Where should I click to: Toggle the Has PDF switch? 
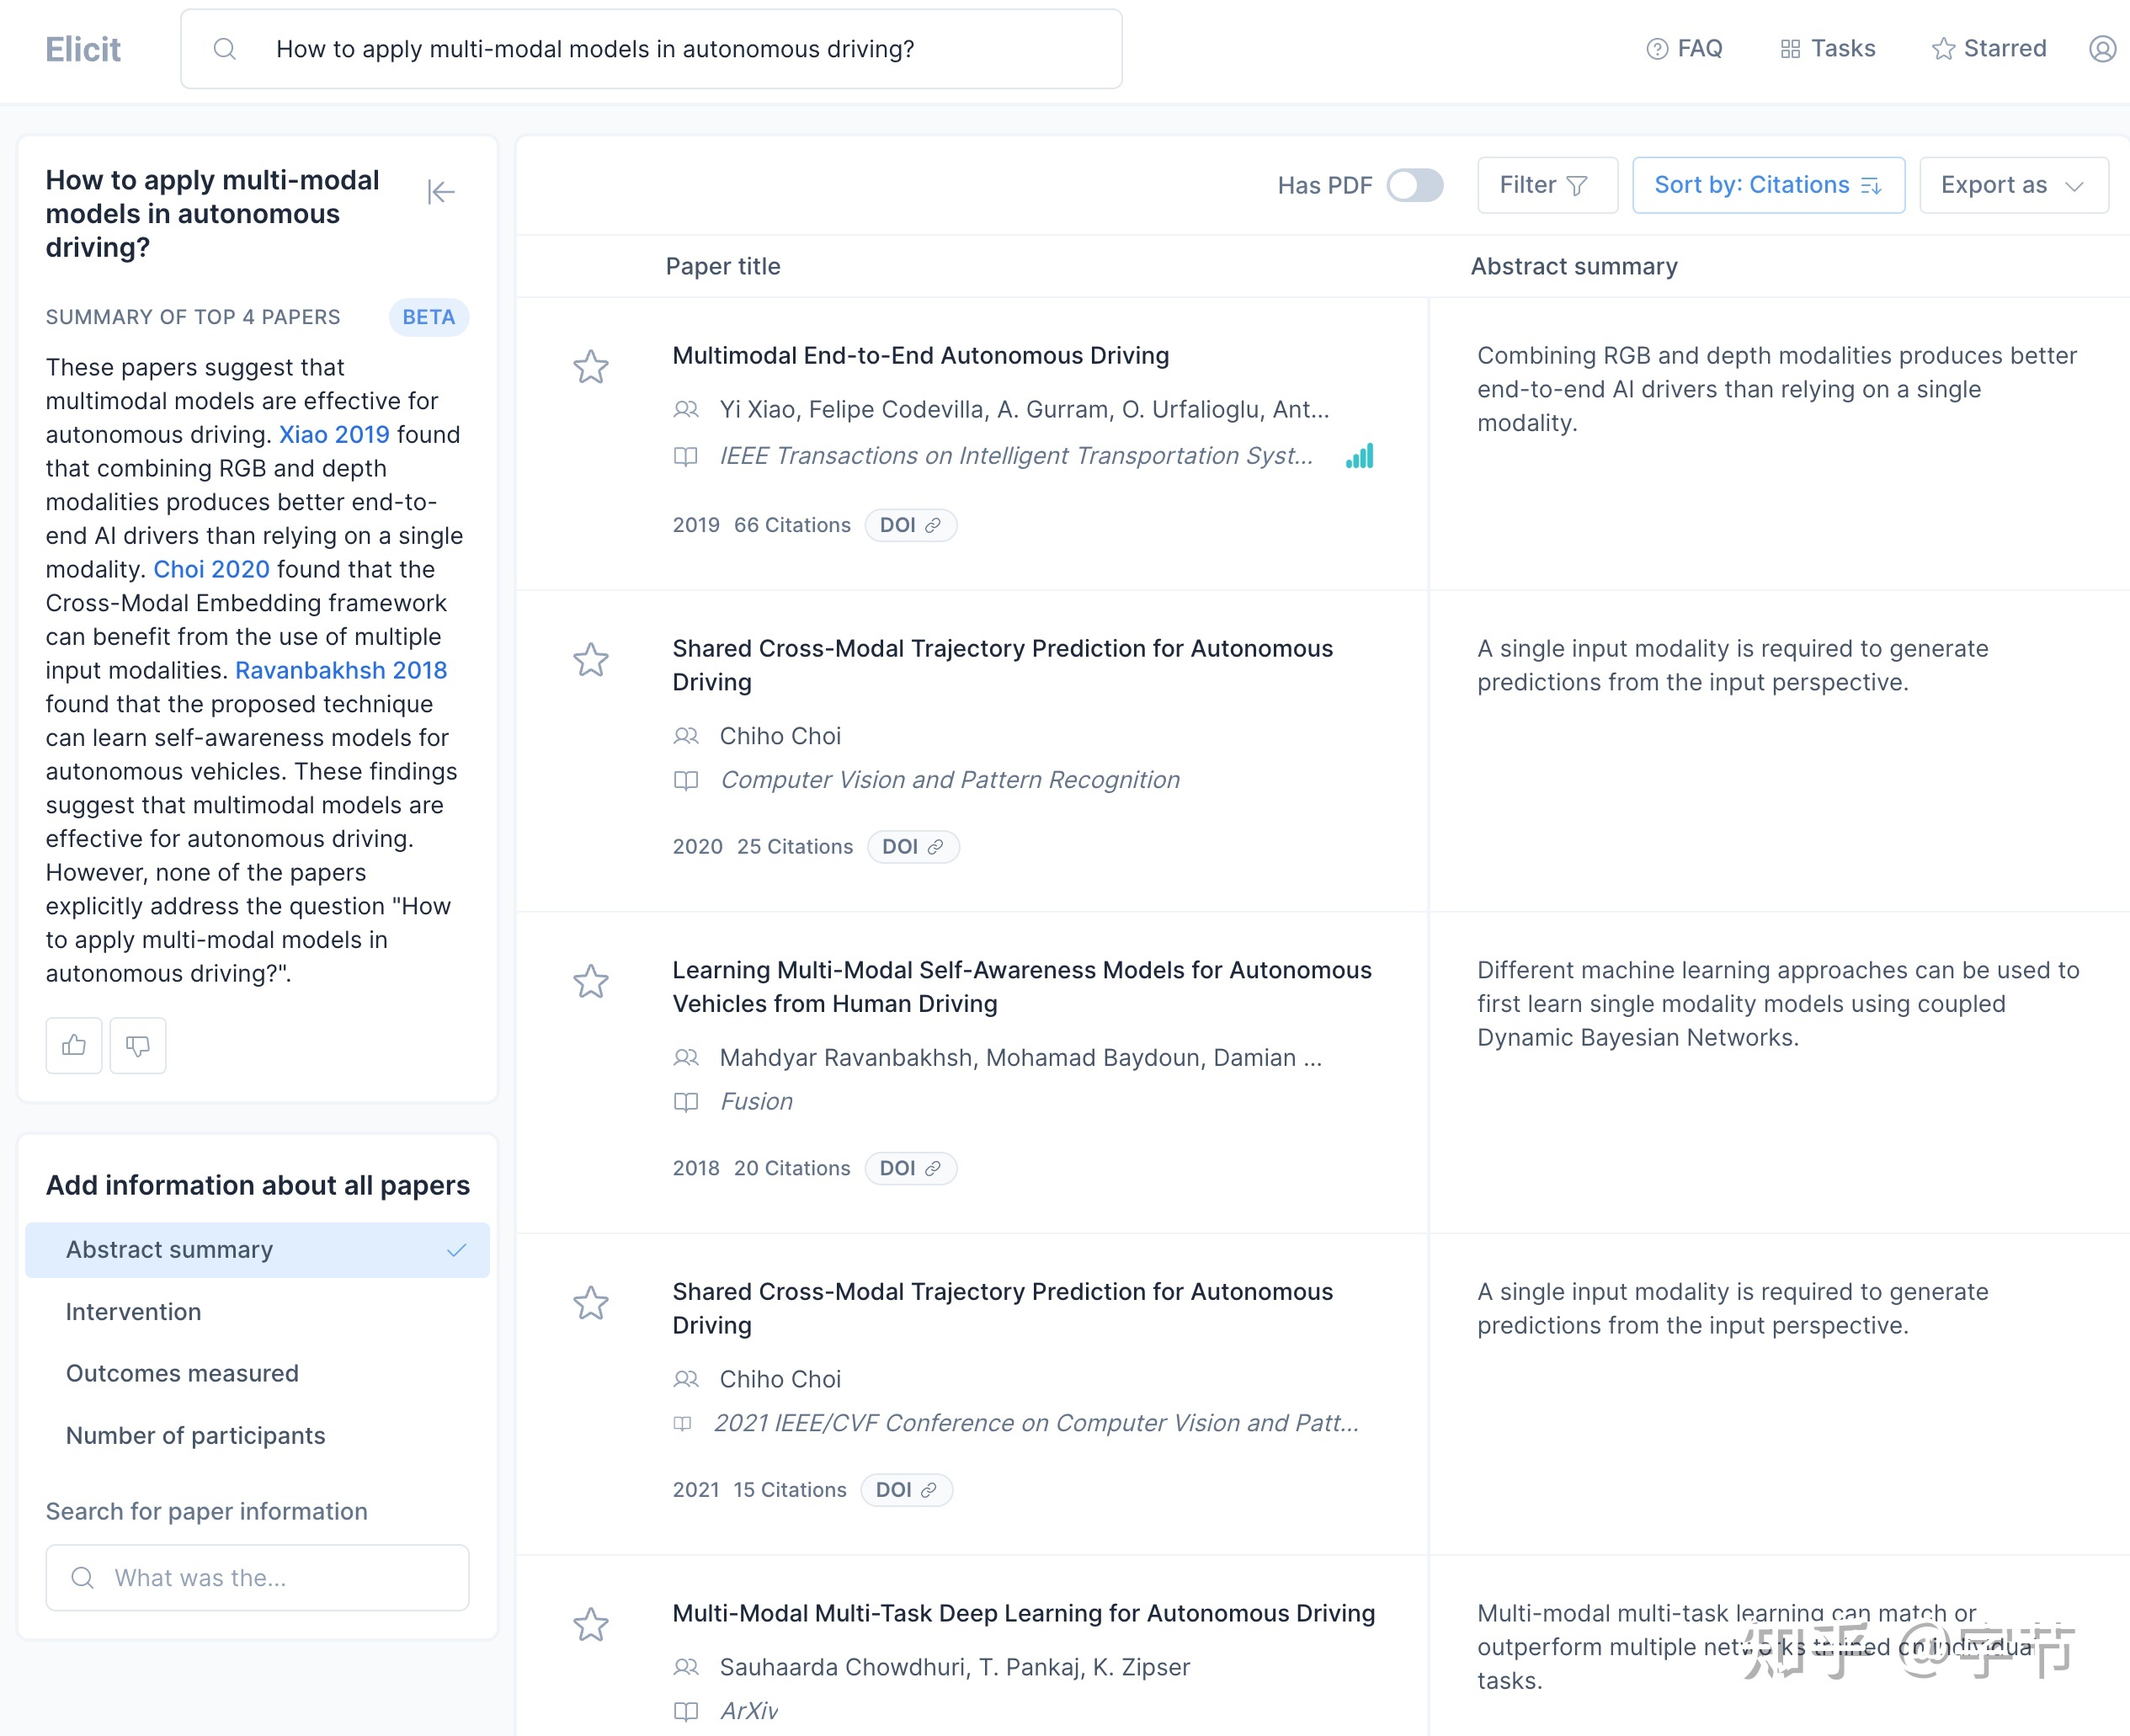pyautogui.click(x=1414, y=185)
